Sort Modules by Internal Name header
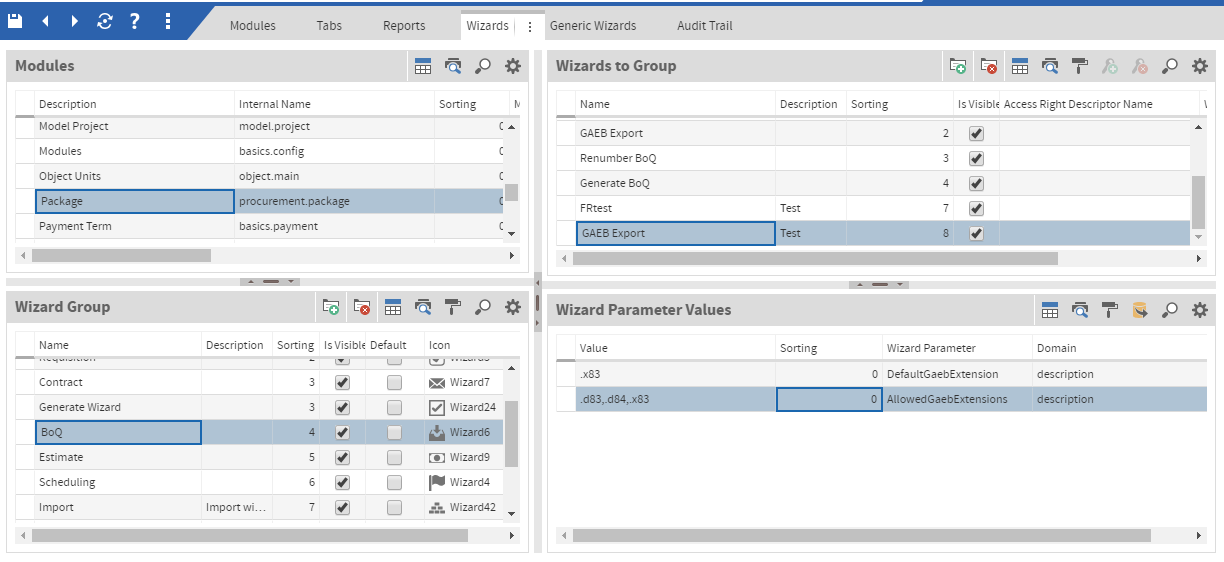This screenshot has height=562, width=1224. point(275,104)
